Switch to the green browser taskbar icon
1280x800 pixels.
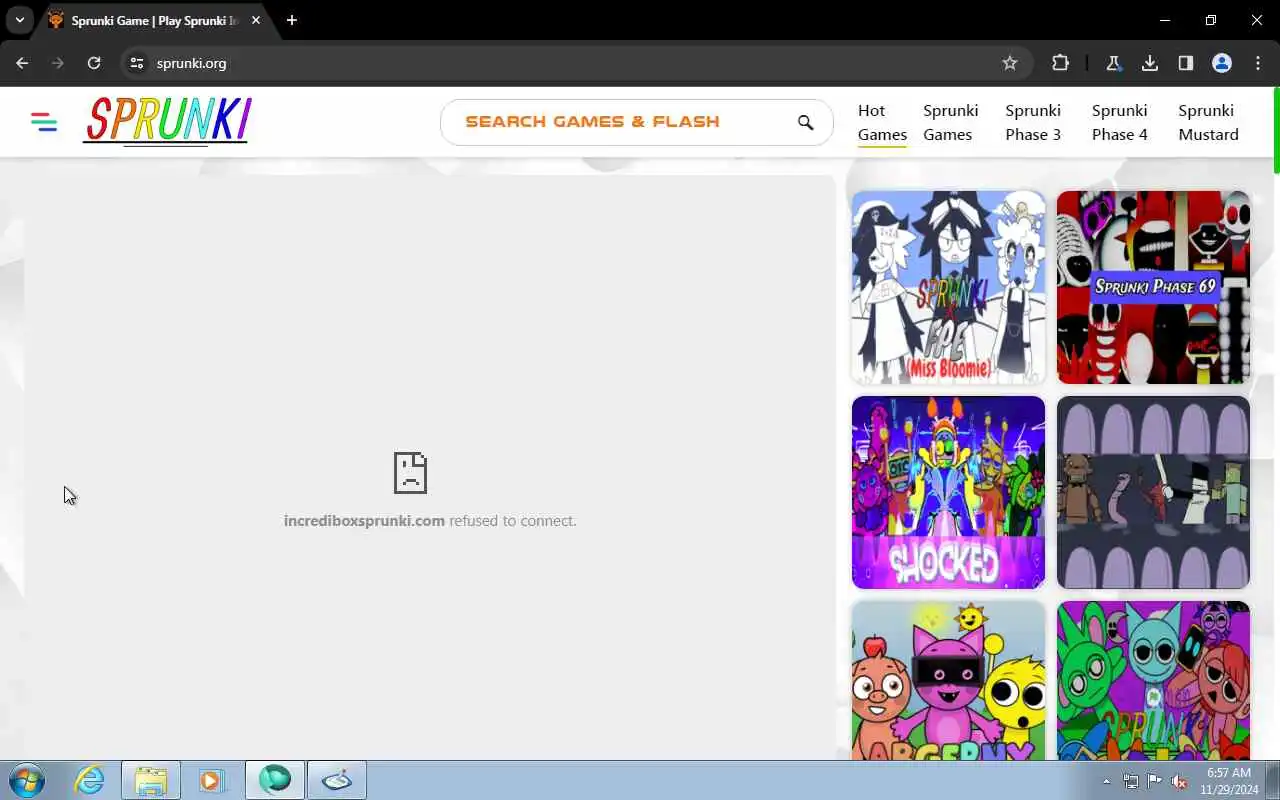click(275, 780)
